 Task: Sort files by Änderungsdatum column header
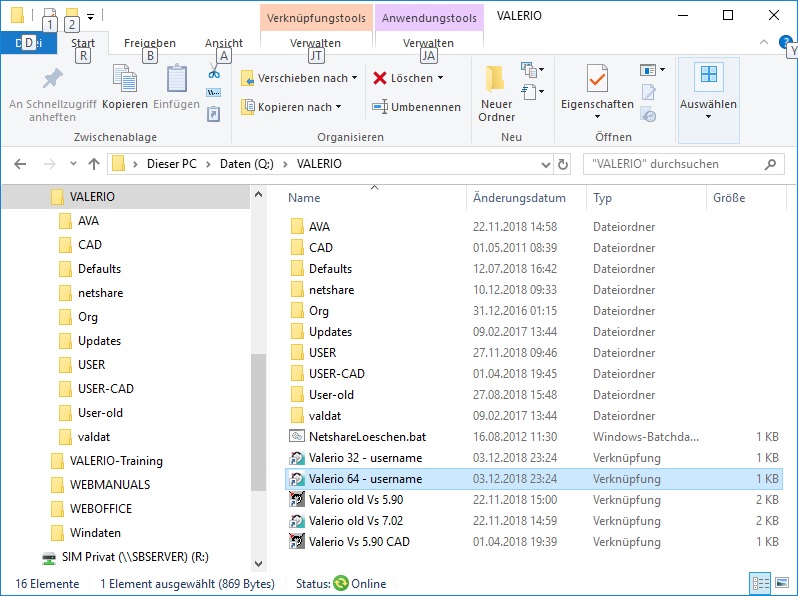(x=519, y=198)
